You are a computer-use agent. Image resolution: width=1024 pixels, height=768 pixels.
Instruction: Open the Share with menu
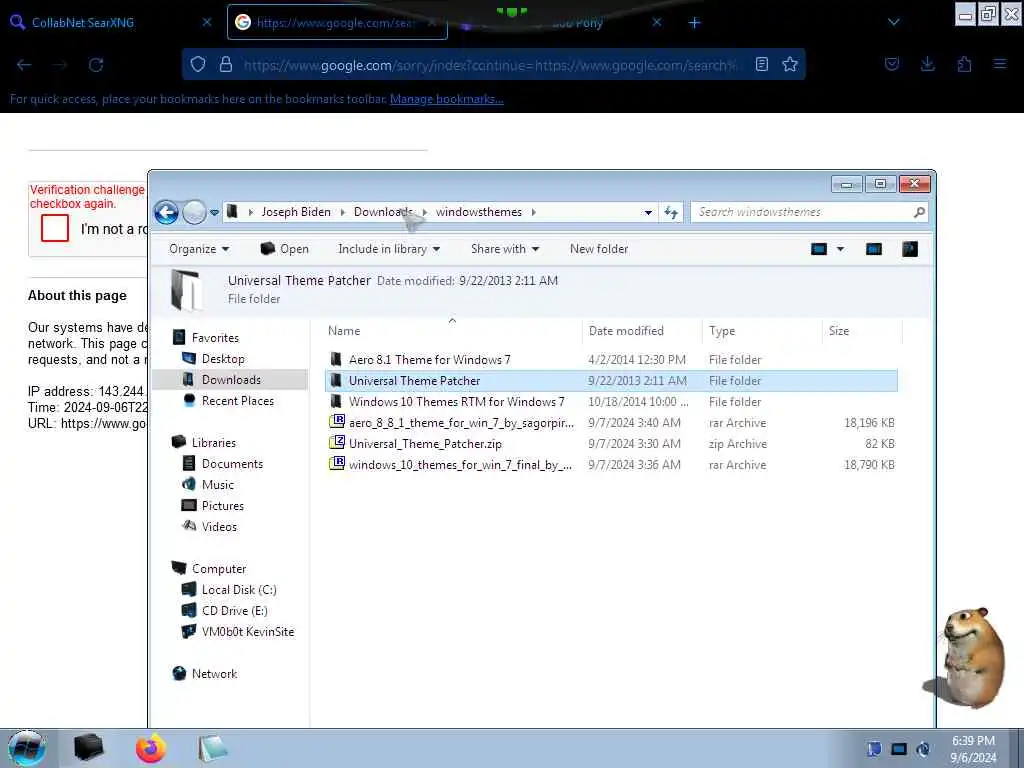click(505, 249)
